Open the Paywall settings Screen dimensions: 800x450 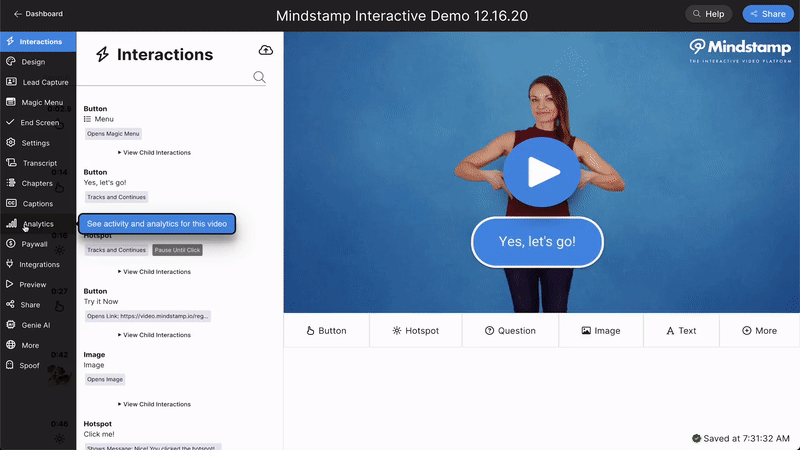click(34, 244)
